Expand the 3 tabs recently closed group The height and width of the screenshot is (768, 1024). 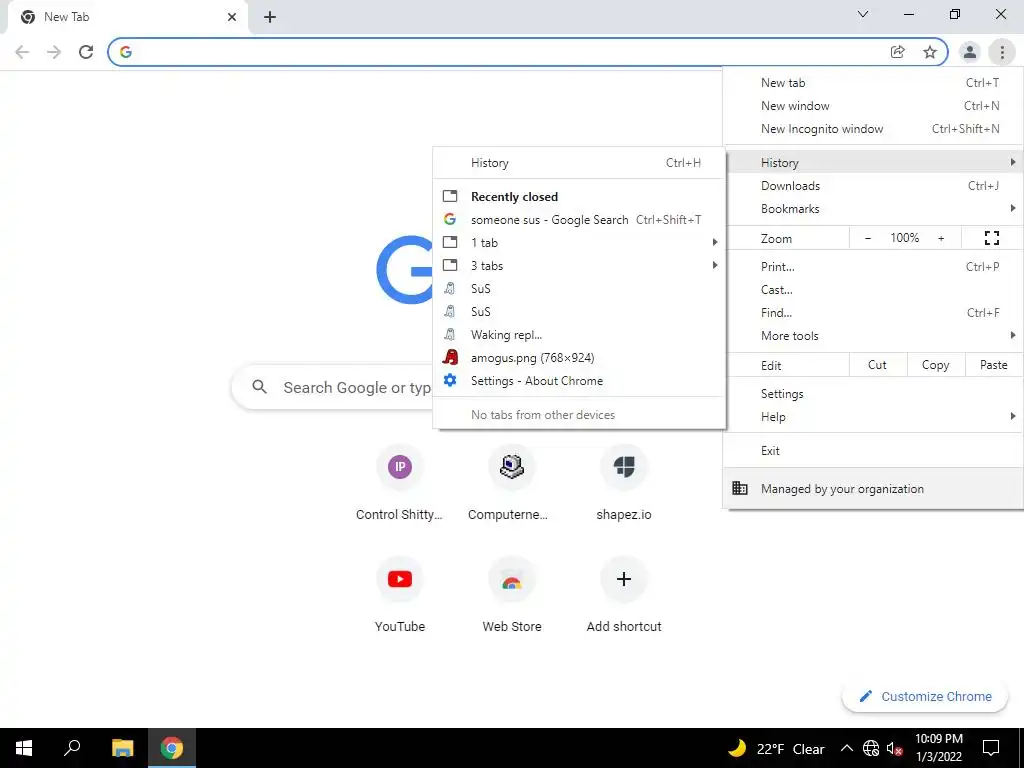[x=579, y=266]
